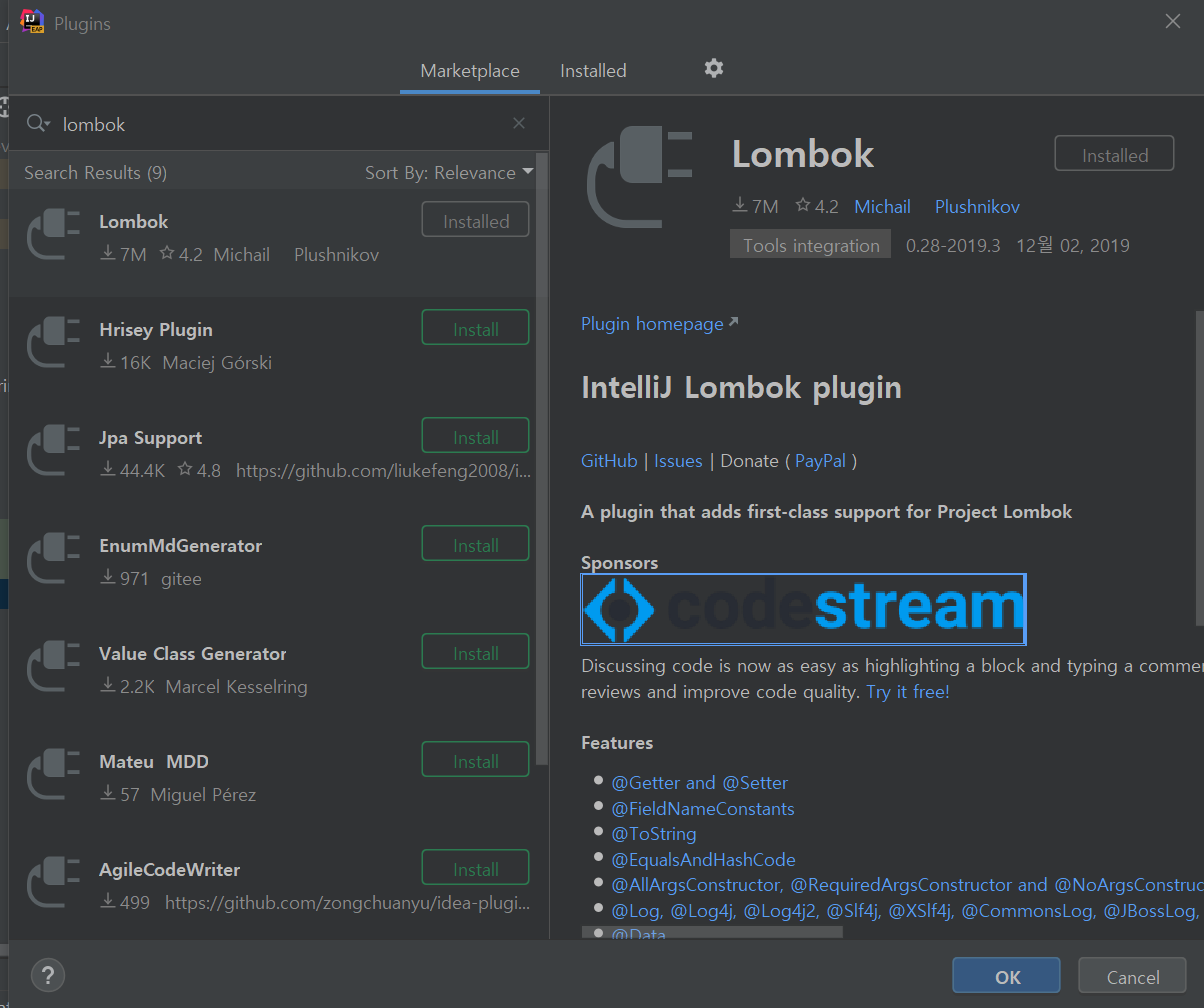
Task: Click the downloads icon in Lombok details
Action: click(740, 206)
